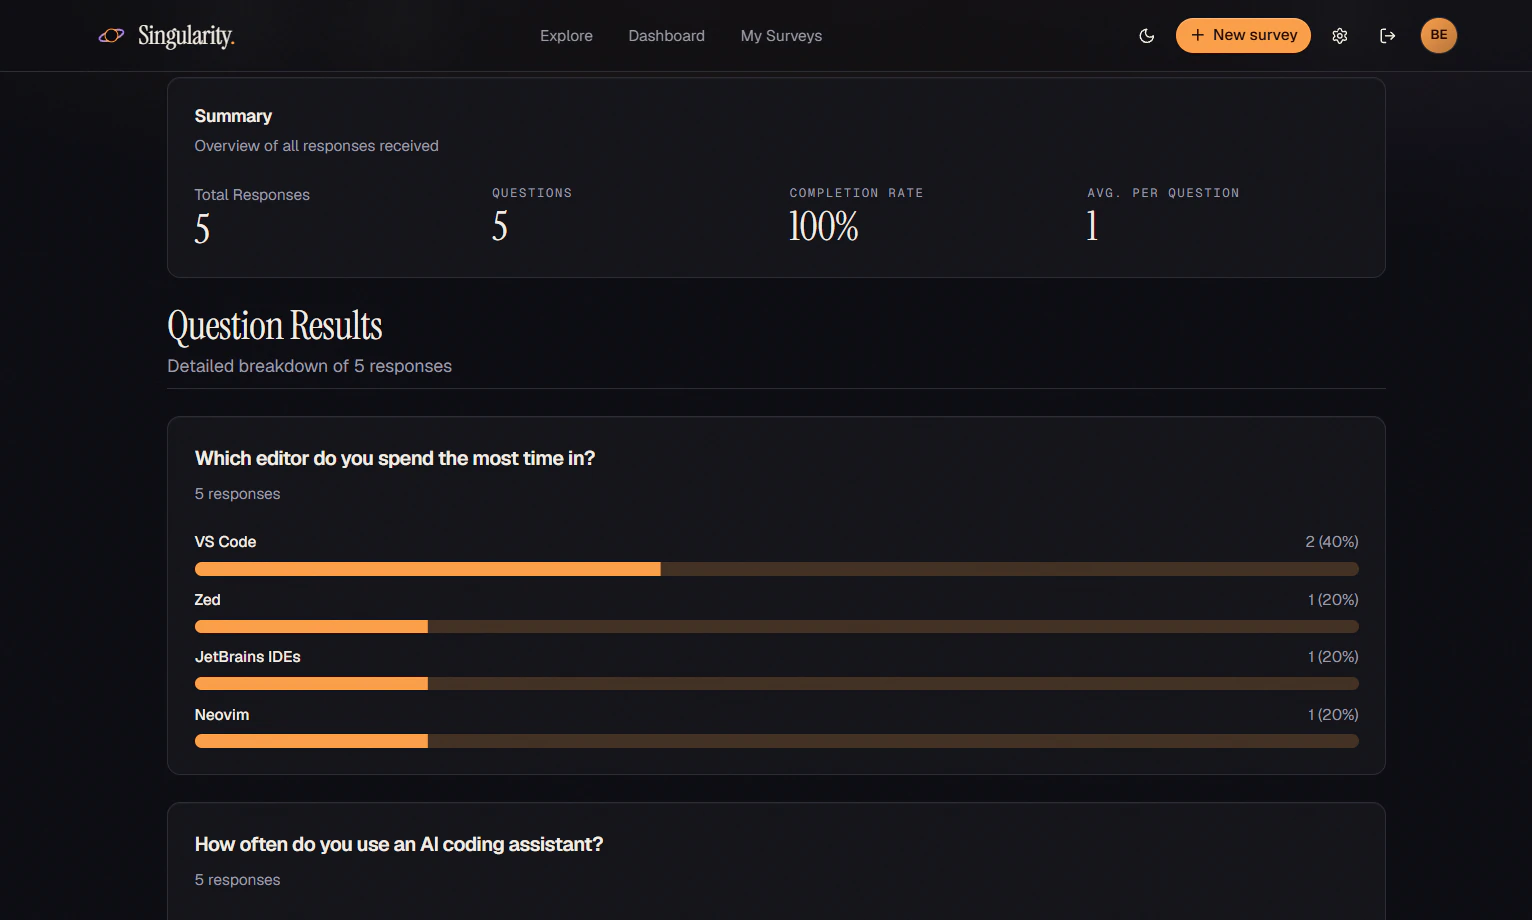Screen dimensions: 1532x920
Task: Click the Zed option label
Action: pos(207,600)
